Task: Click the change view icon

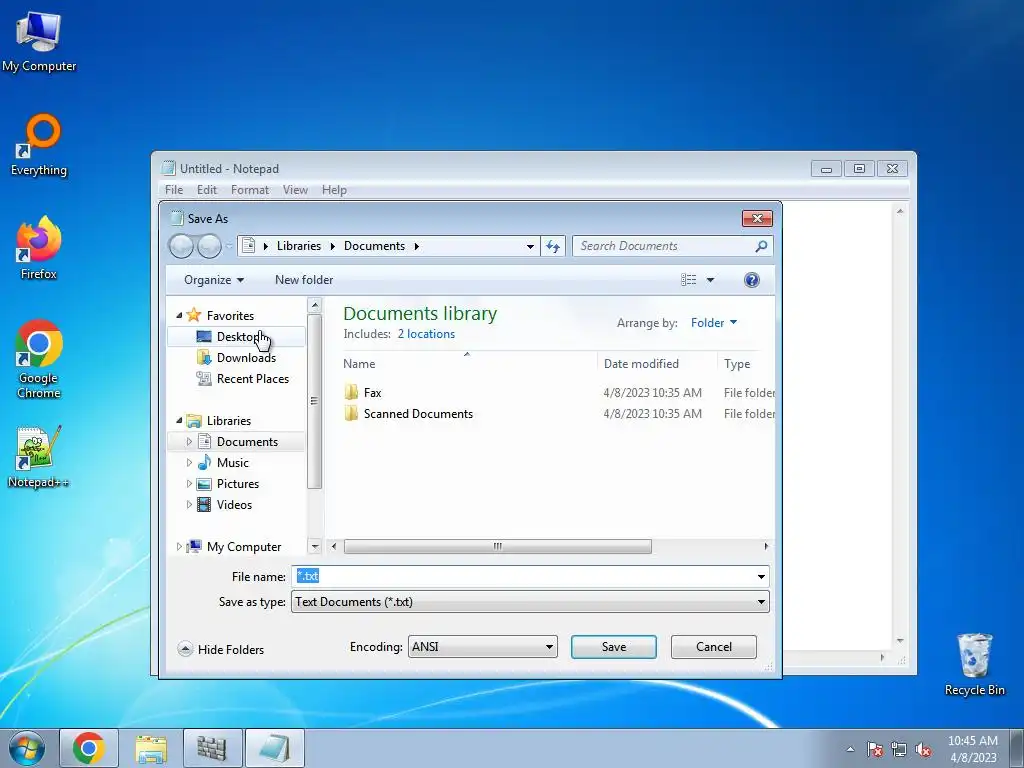Action: click(688, 280)
